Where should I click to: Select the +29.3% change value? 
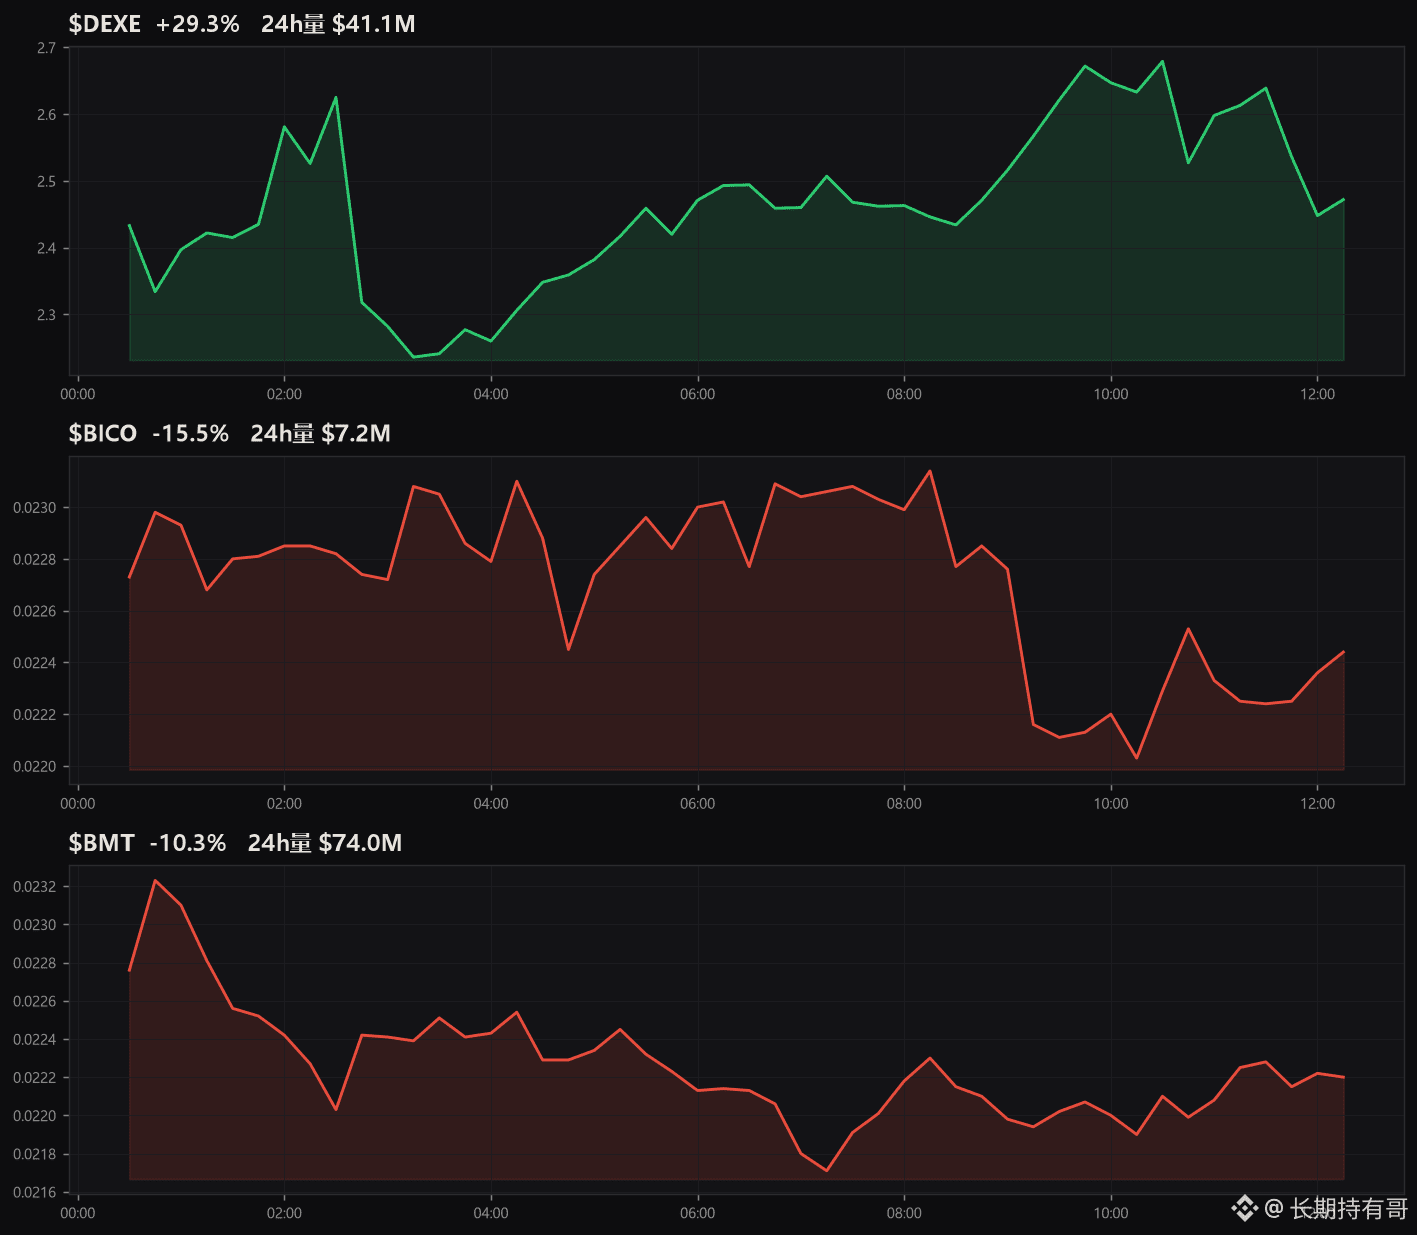(x=198, y=24)
